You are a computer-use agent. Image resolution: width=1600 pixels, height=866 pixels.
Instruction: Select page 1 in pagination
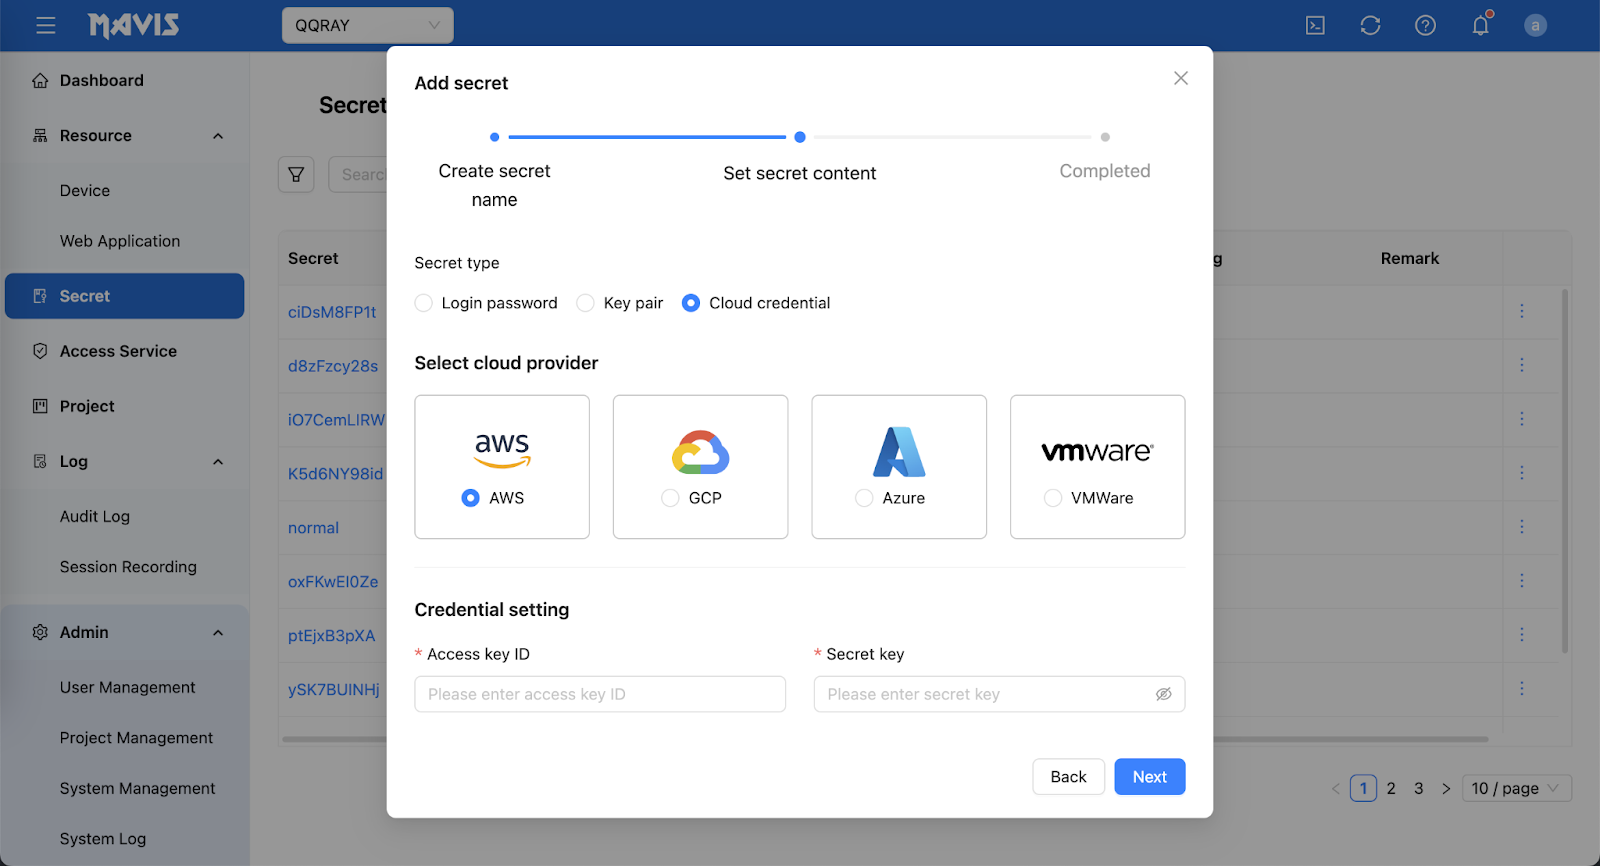pyautogui.click(x=1363, y=789)
